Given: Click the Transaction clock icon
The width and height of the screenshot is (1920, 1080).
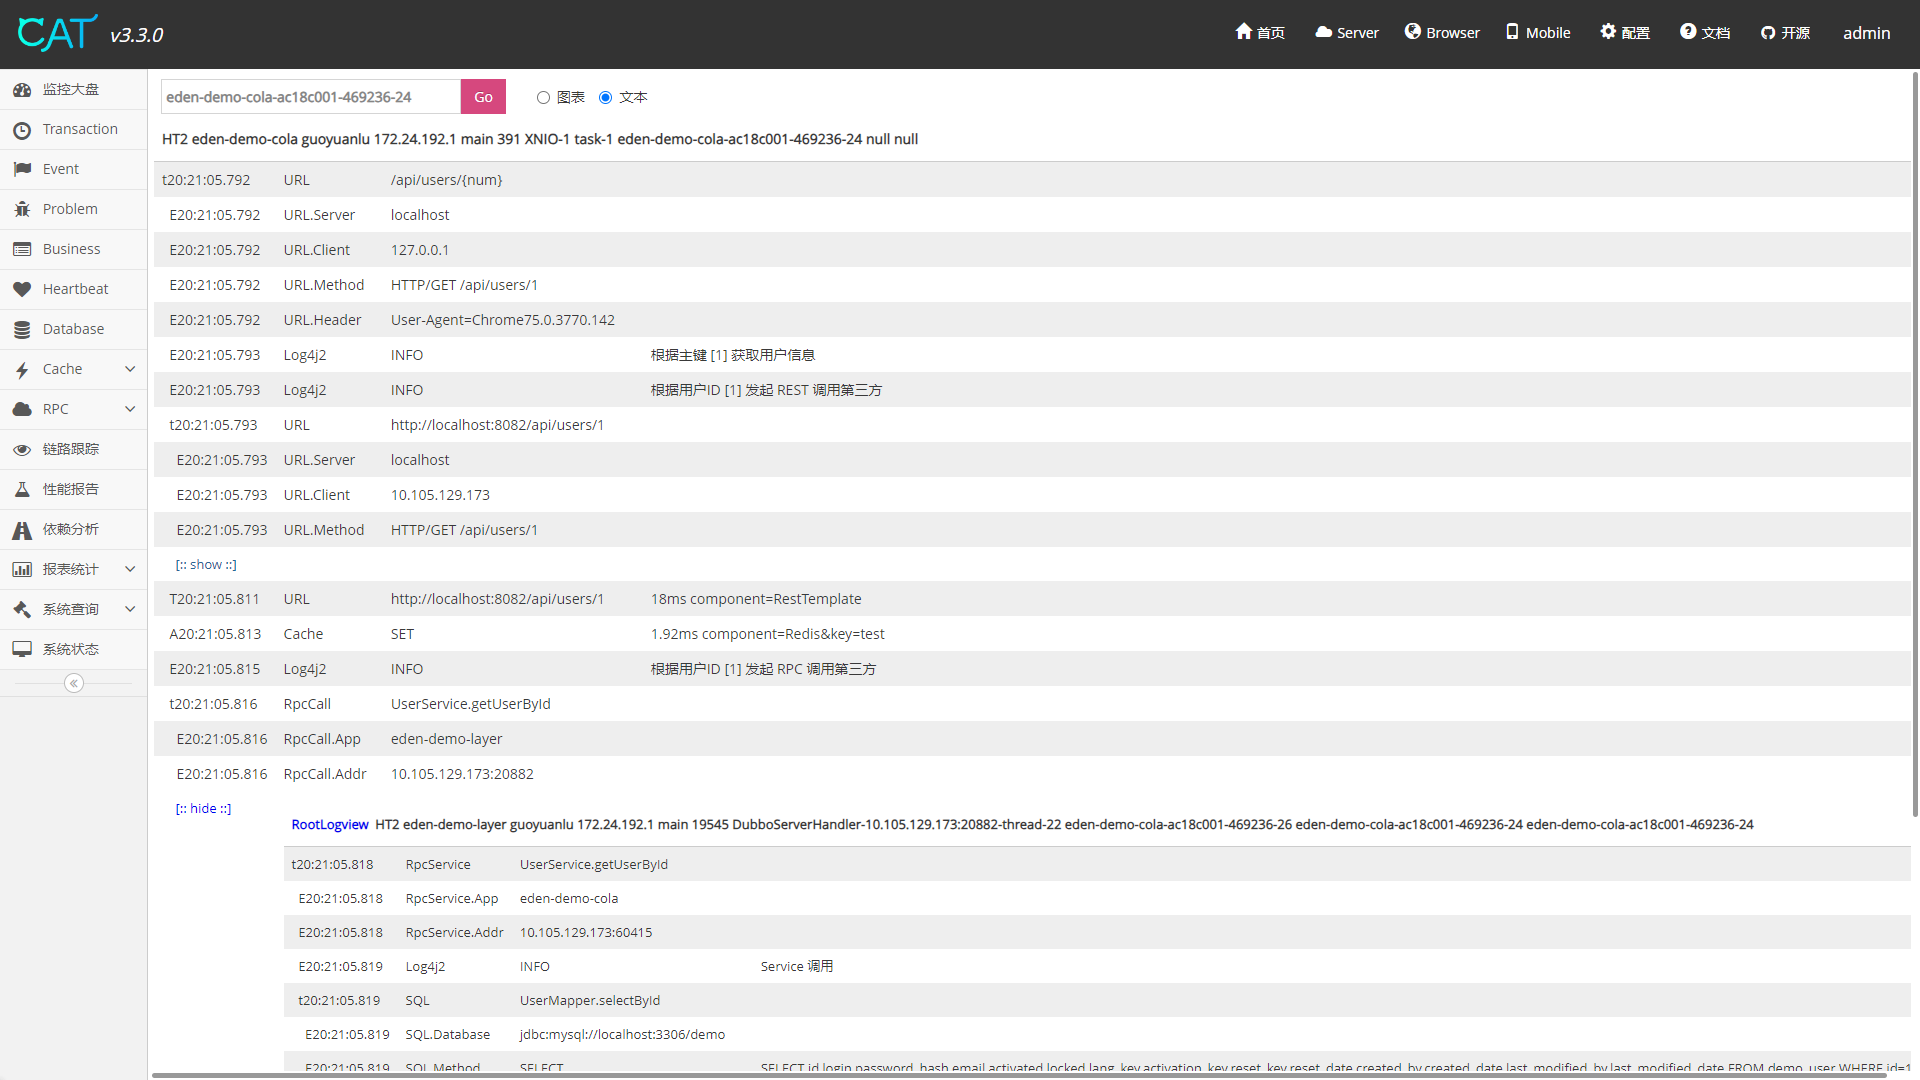Looking at the screenshot, I should point(22,130).
